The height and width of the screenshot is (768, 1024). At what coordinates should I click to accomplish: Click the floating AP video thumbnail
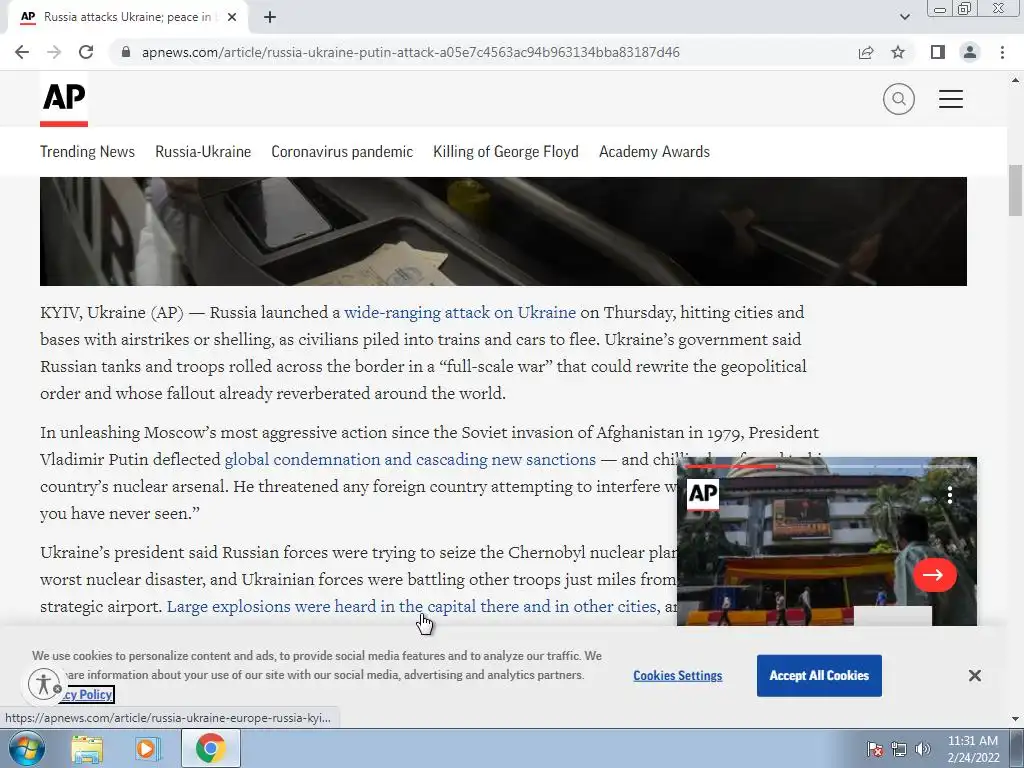coord(827,542)
